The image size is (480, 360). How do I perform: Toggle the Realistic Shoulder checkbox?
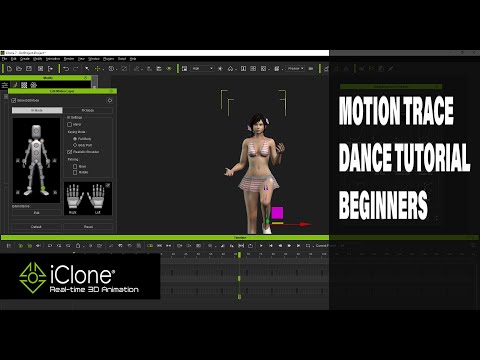coord(70,152)
